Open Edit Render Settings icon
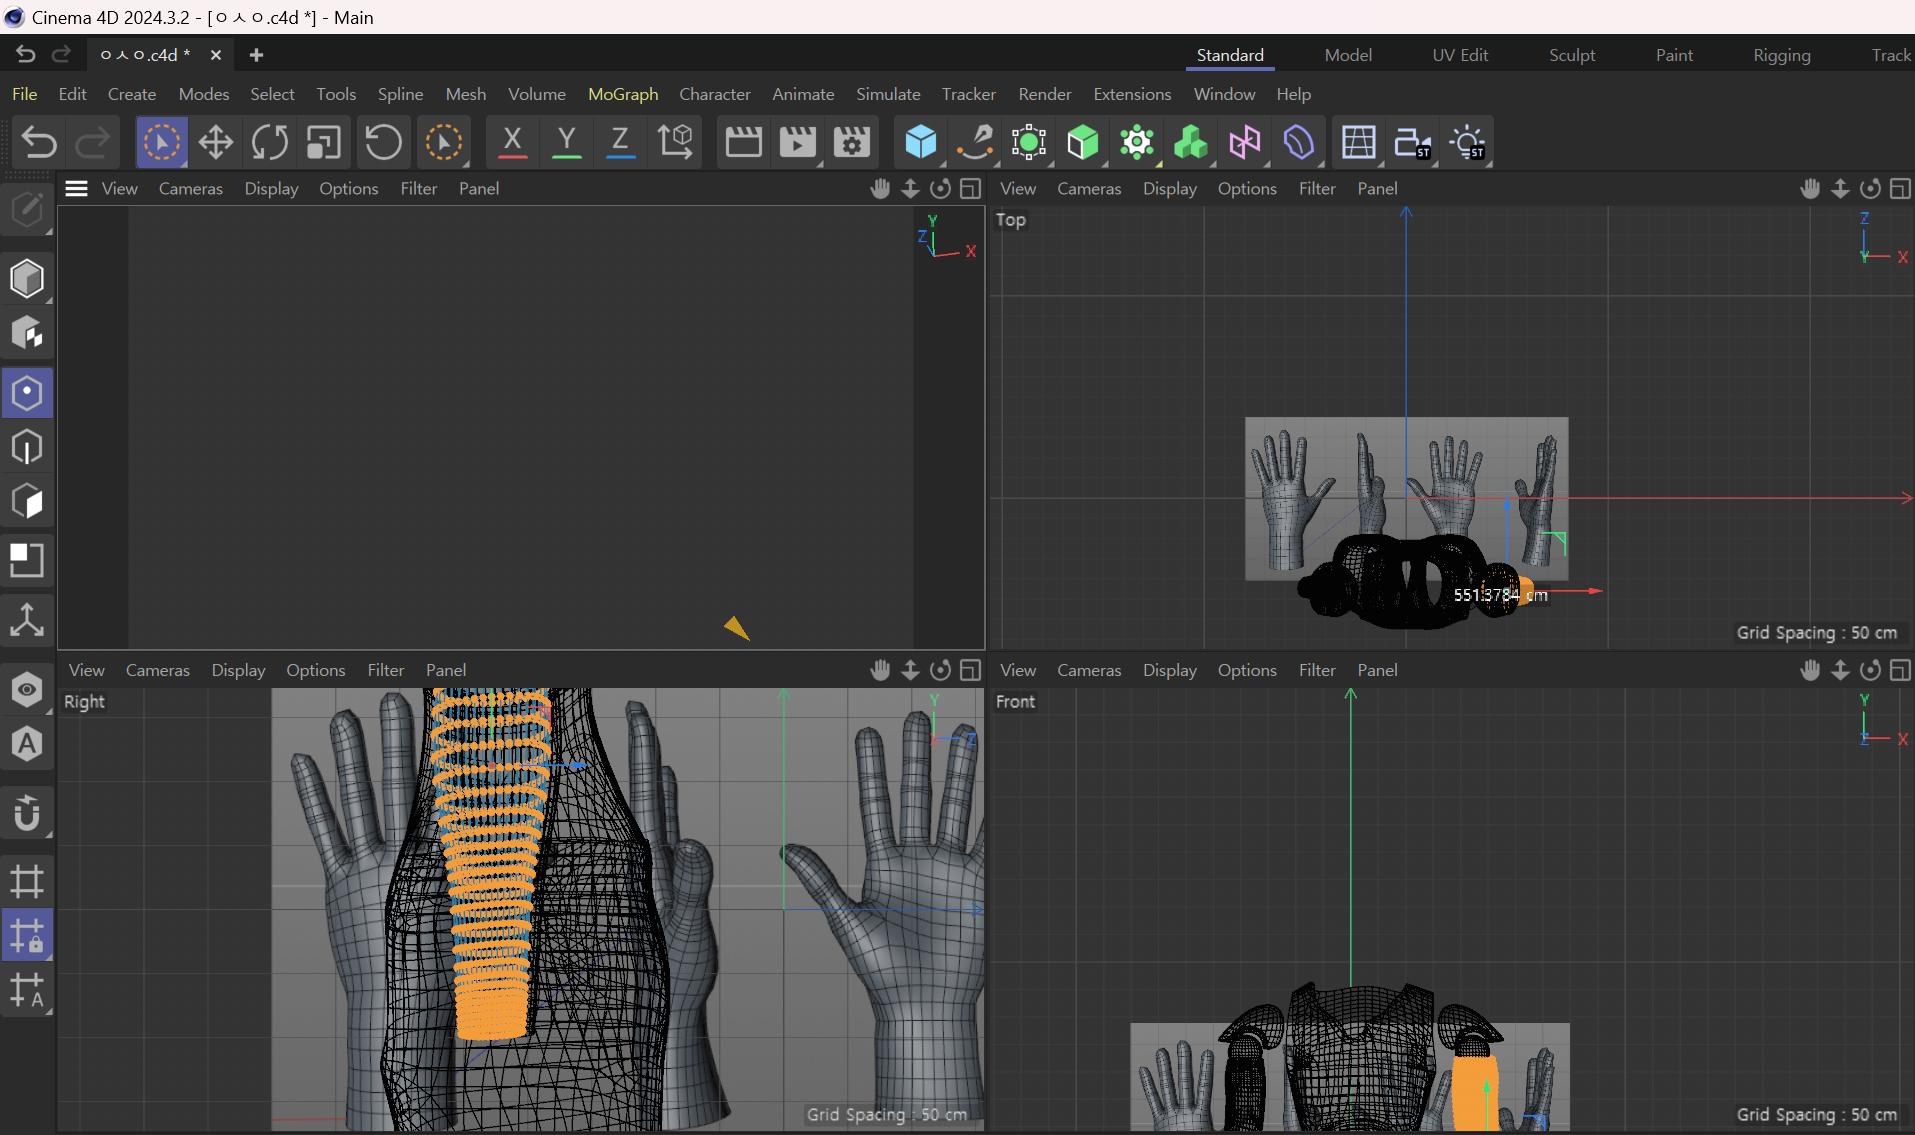 [x=851, y=143]
